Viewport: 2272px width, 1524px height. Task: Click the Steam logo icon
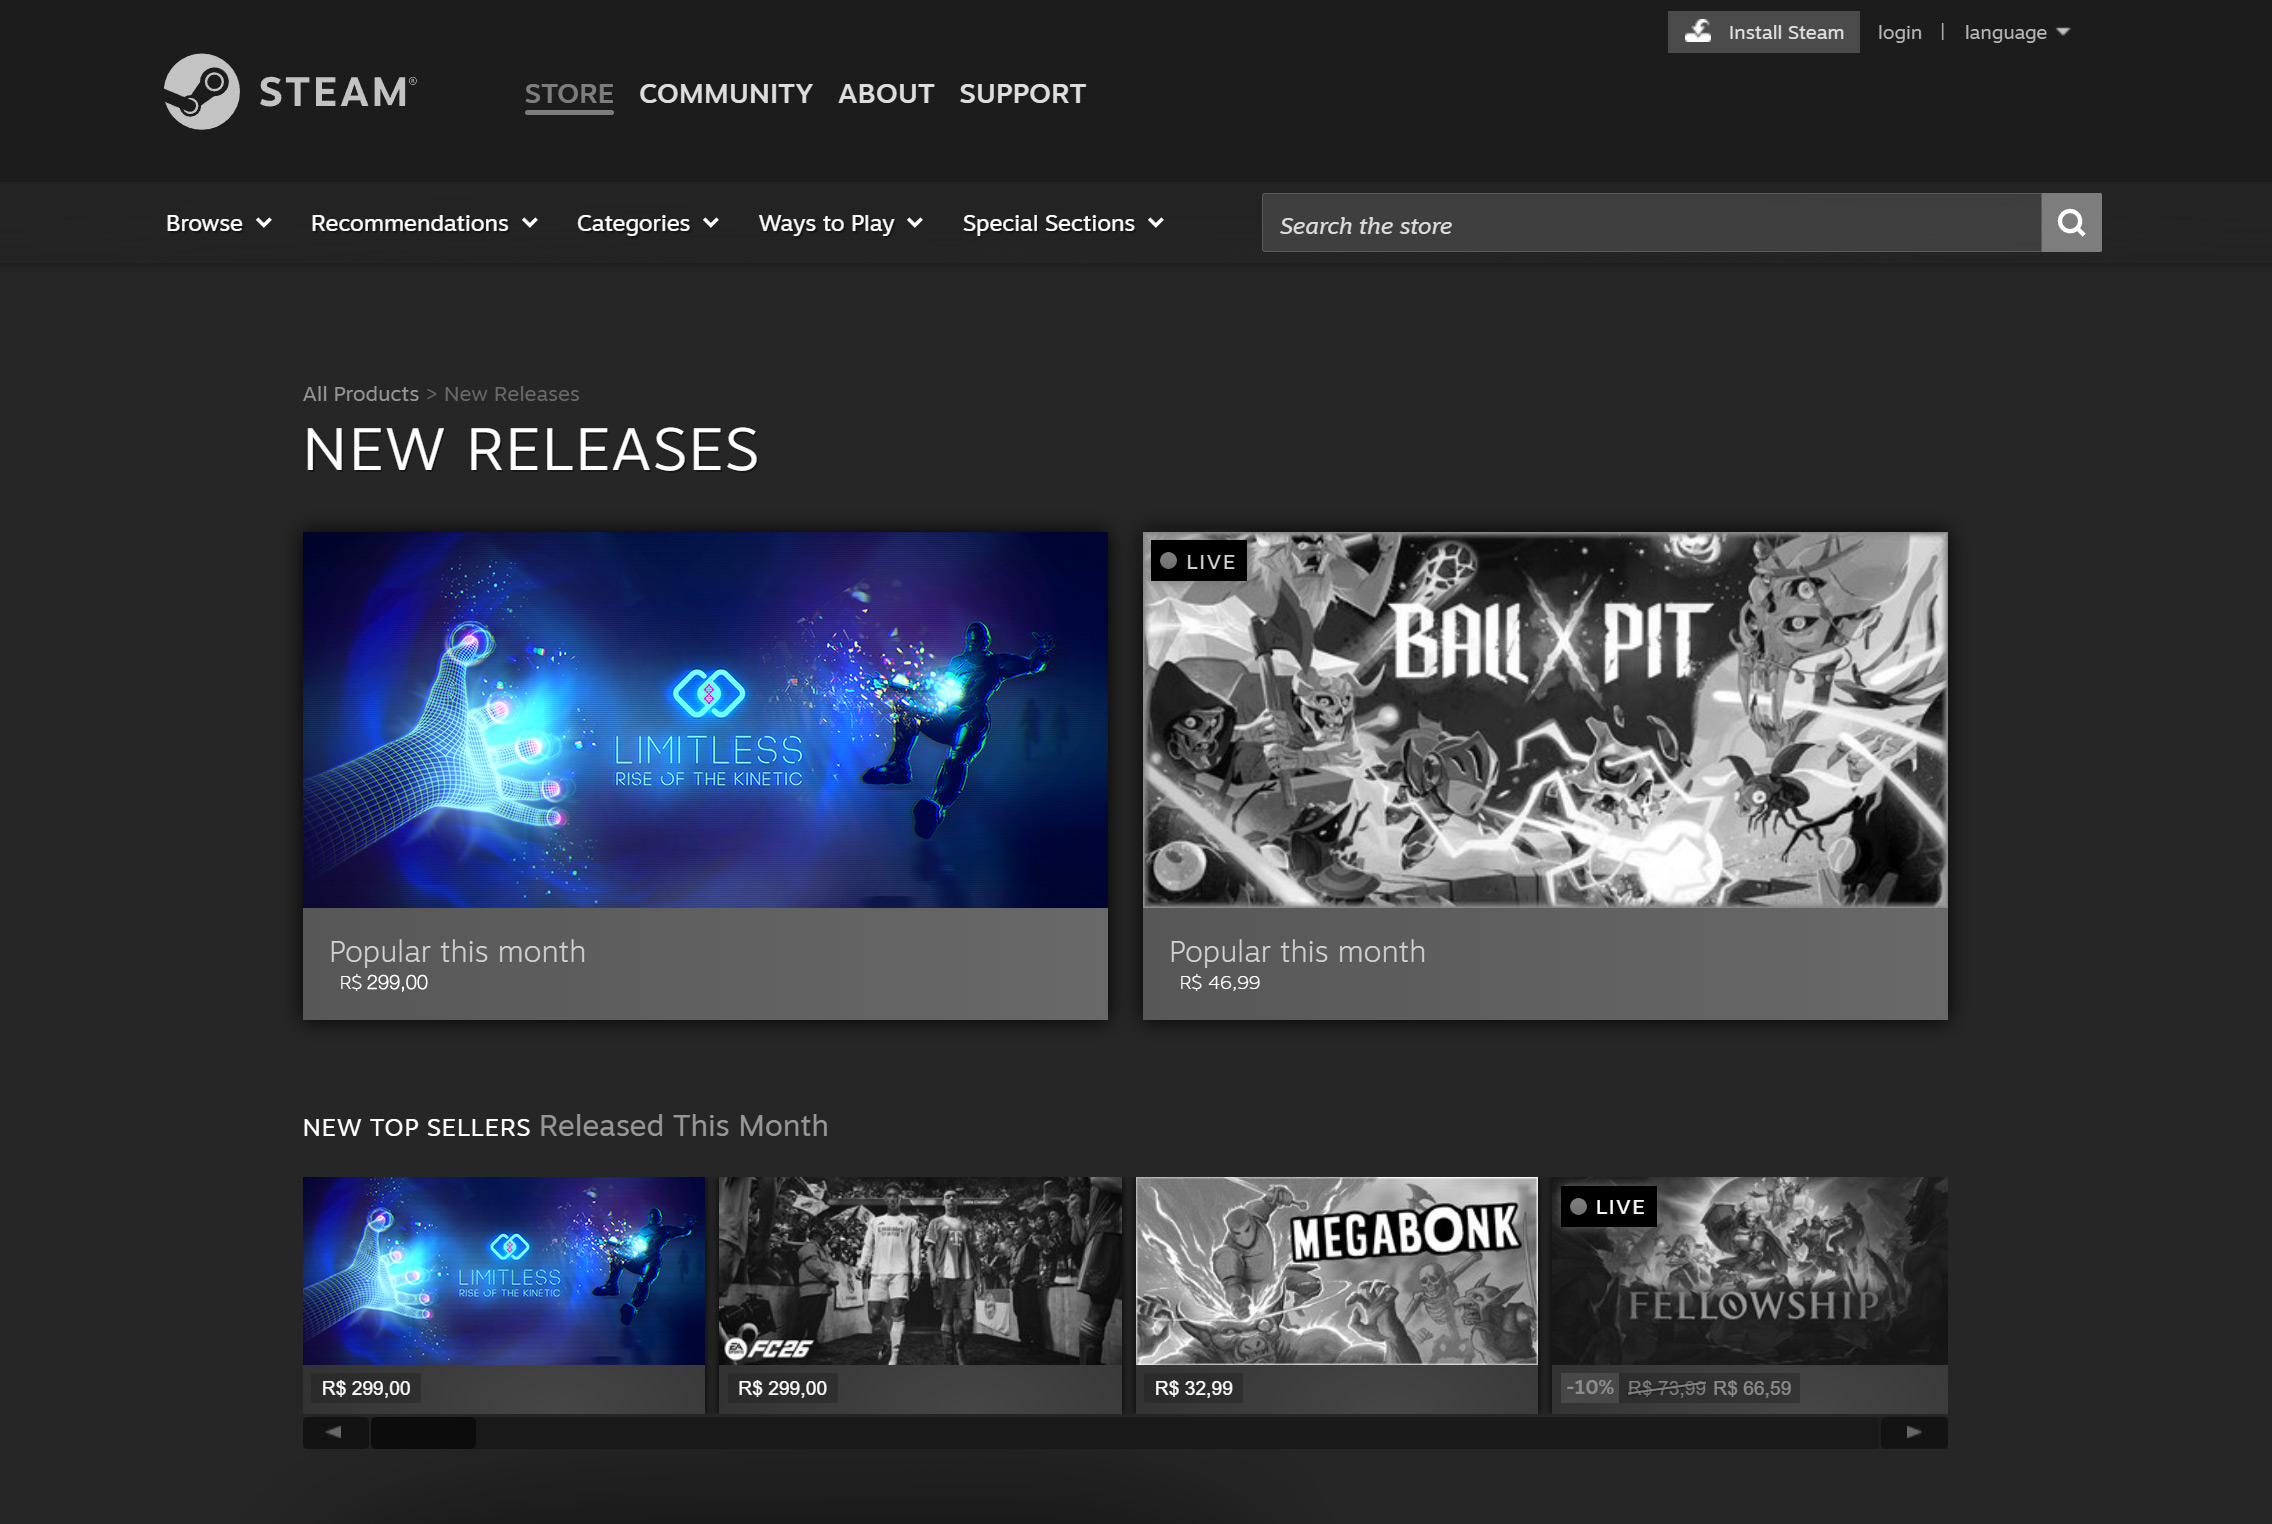coord(202,92)
